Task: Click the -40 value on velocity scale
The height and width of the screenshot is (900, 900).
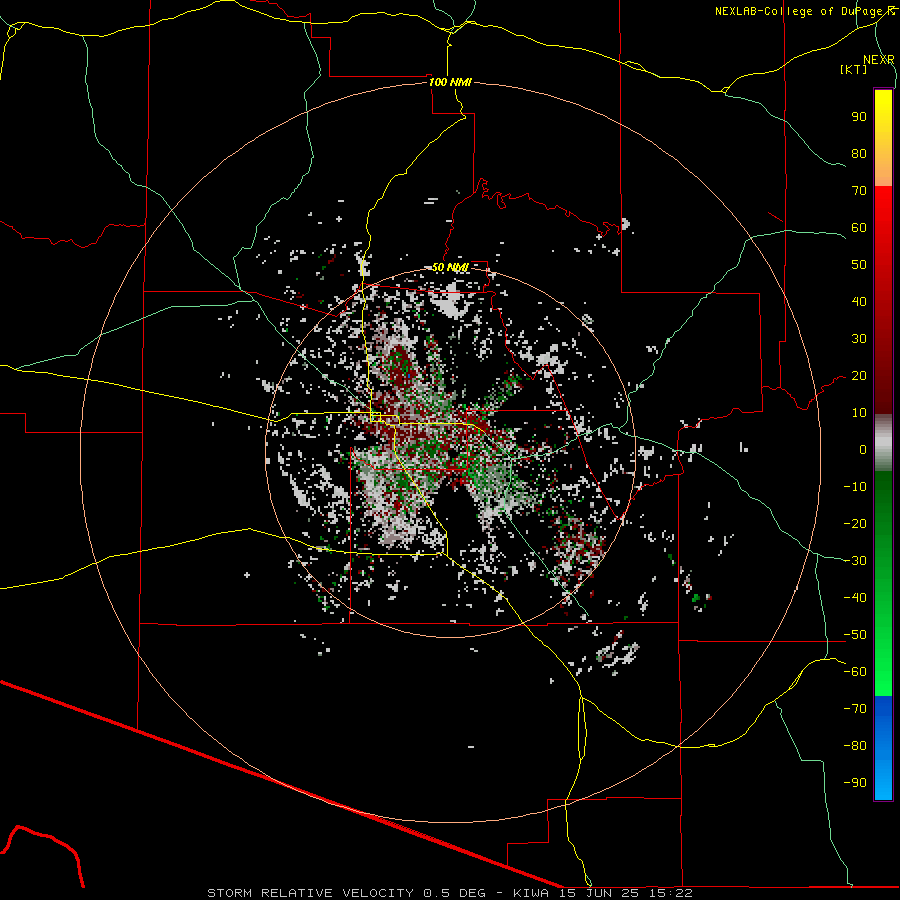Action: coord(855,598)
